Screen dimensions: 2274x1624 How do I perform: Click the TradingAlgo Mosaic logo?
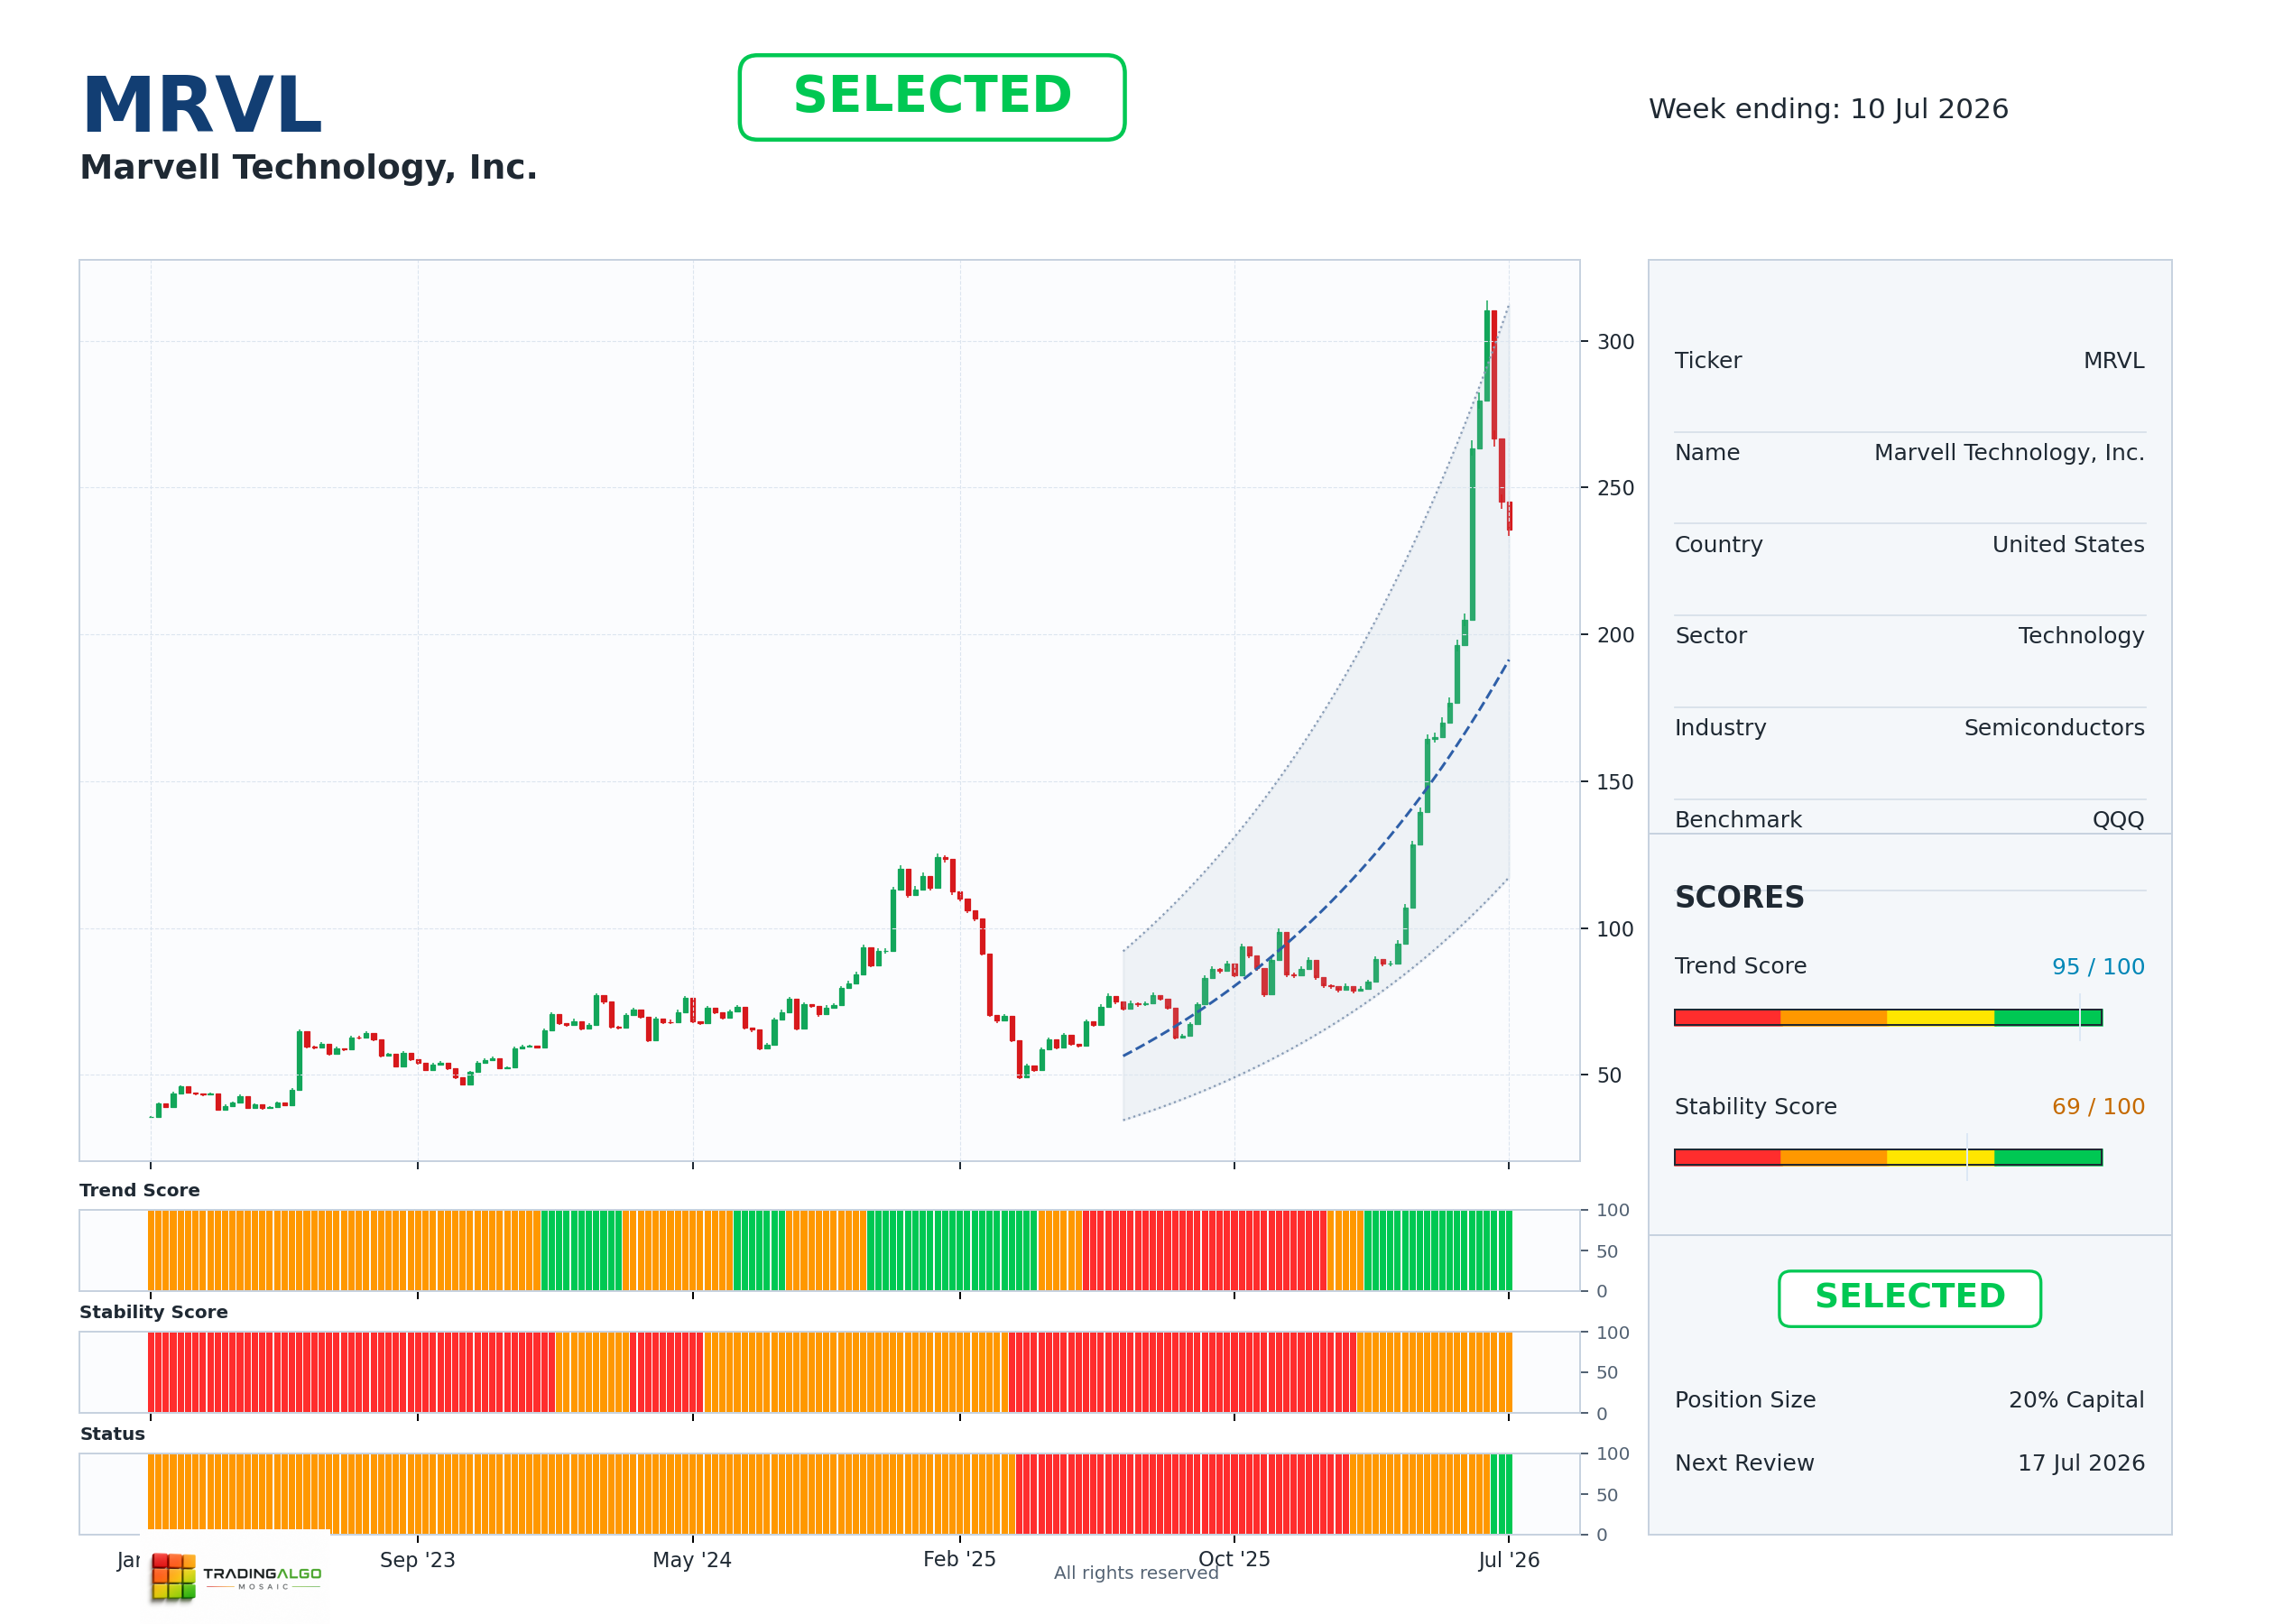point(237,1576)
